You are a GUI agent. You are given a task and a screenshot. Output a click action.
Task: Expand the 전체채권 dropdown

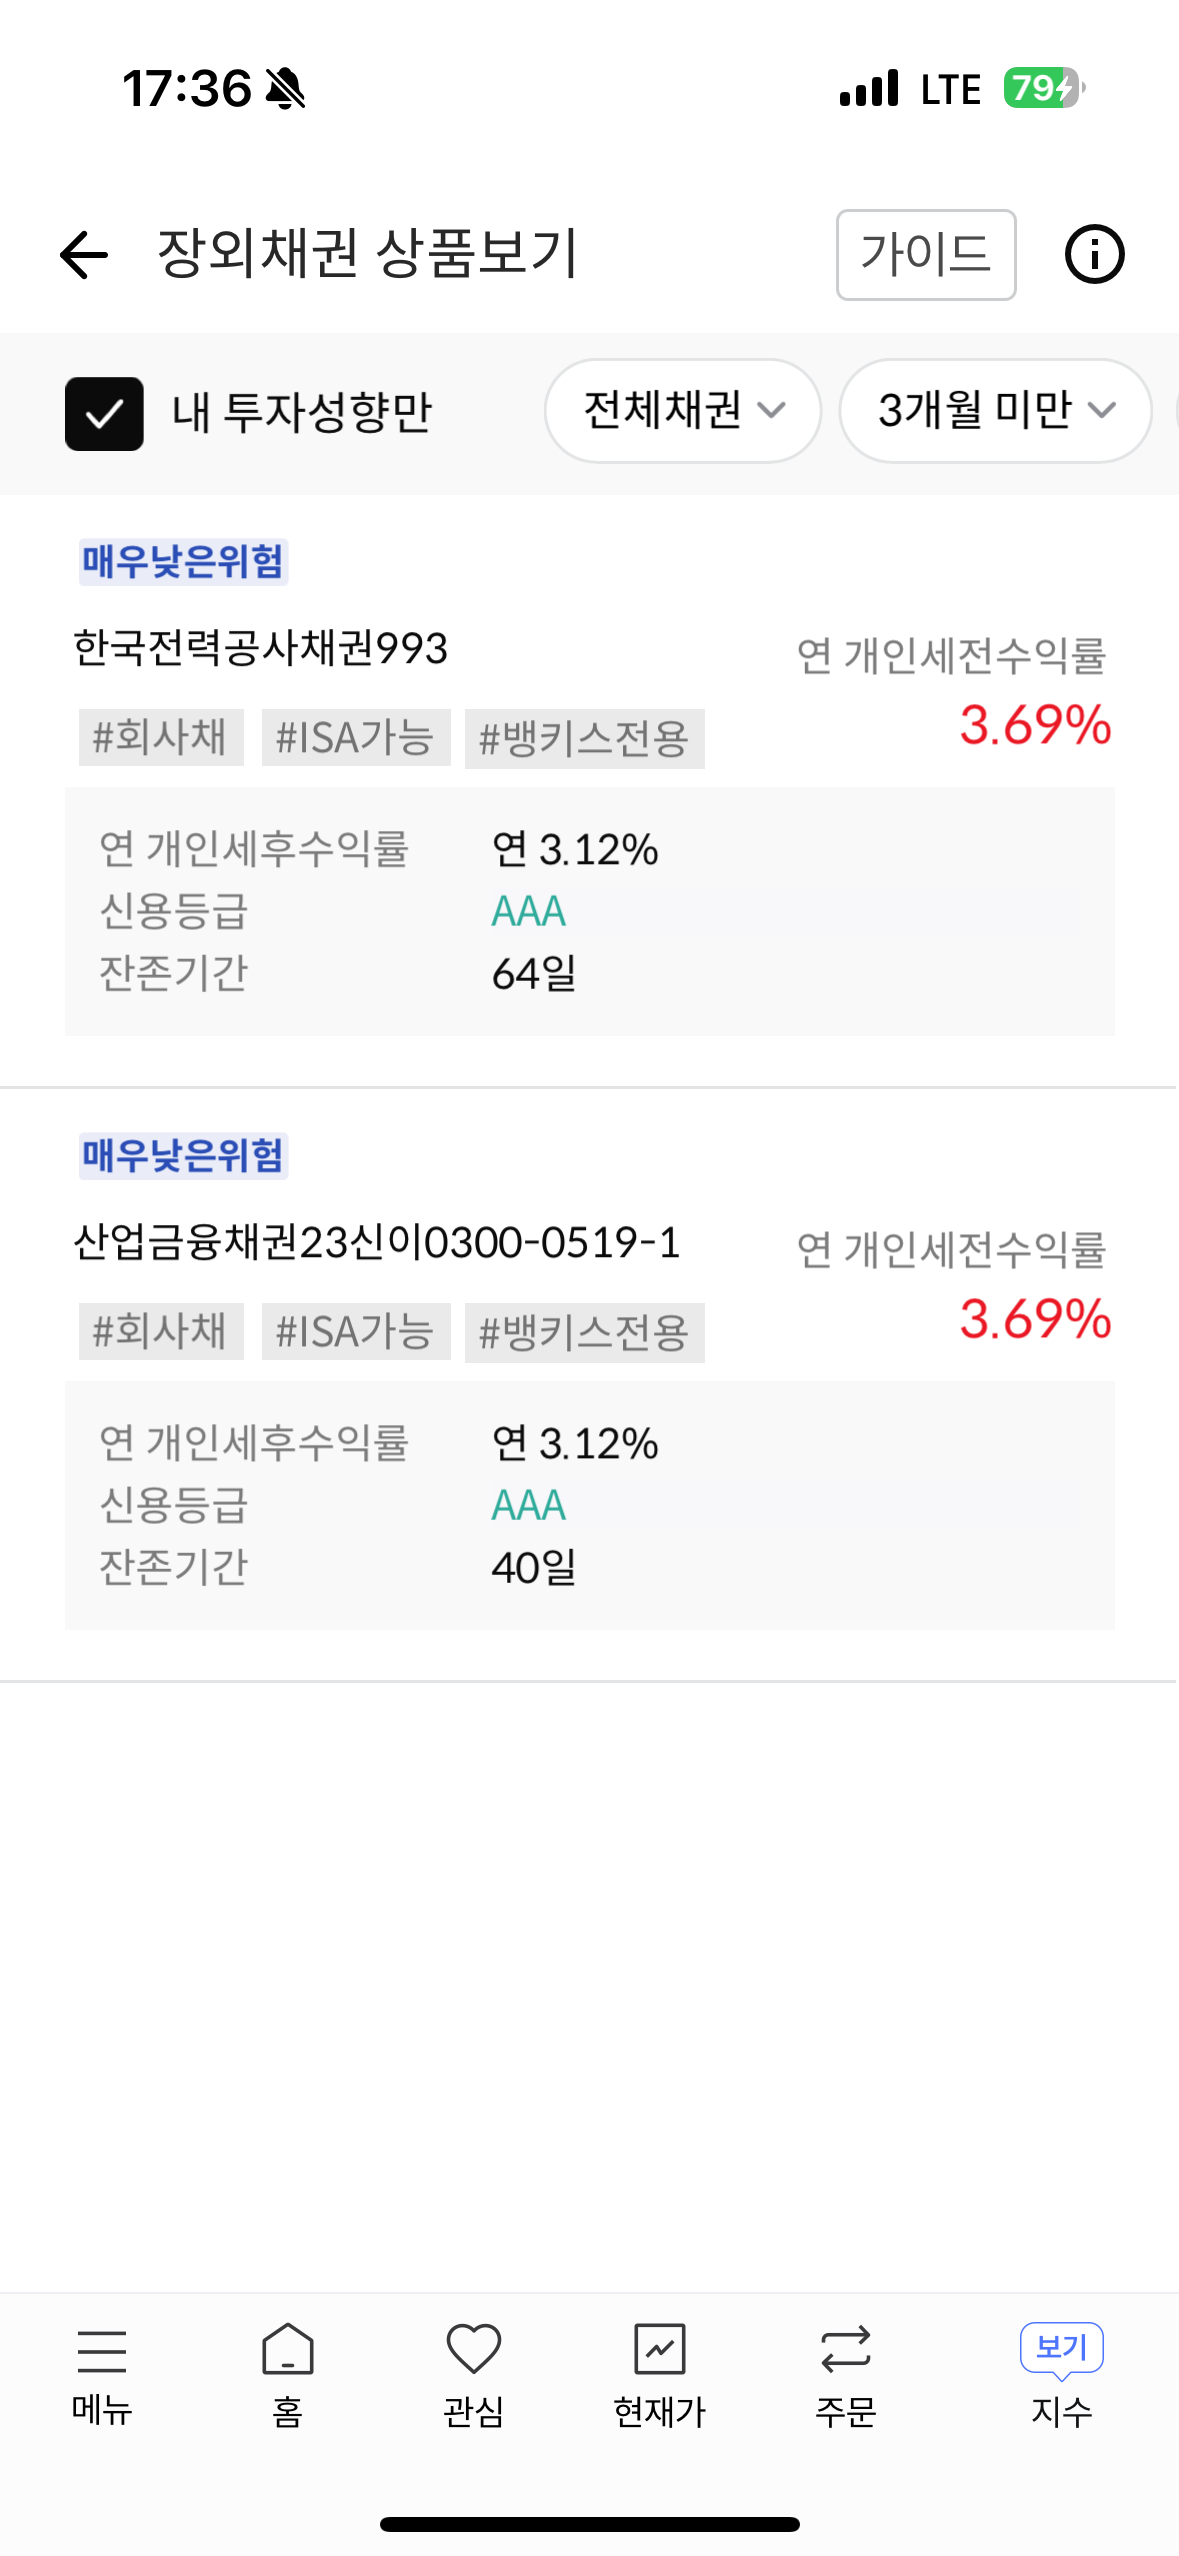682,410
